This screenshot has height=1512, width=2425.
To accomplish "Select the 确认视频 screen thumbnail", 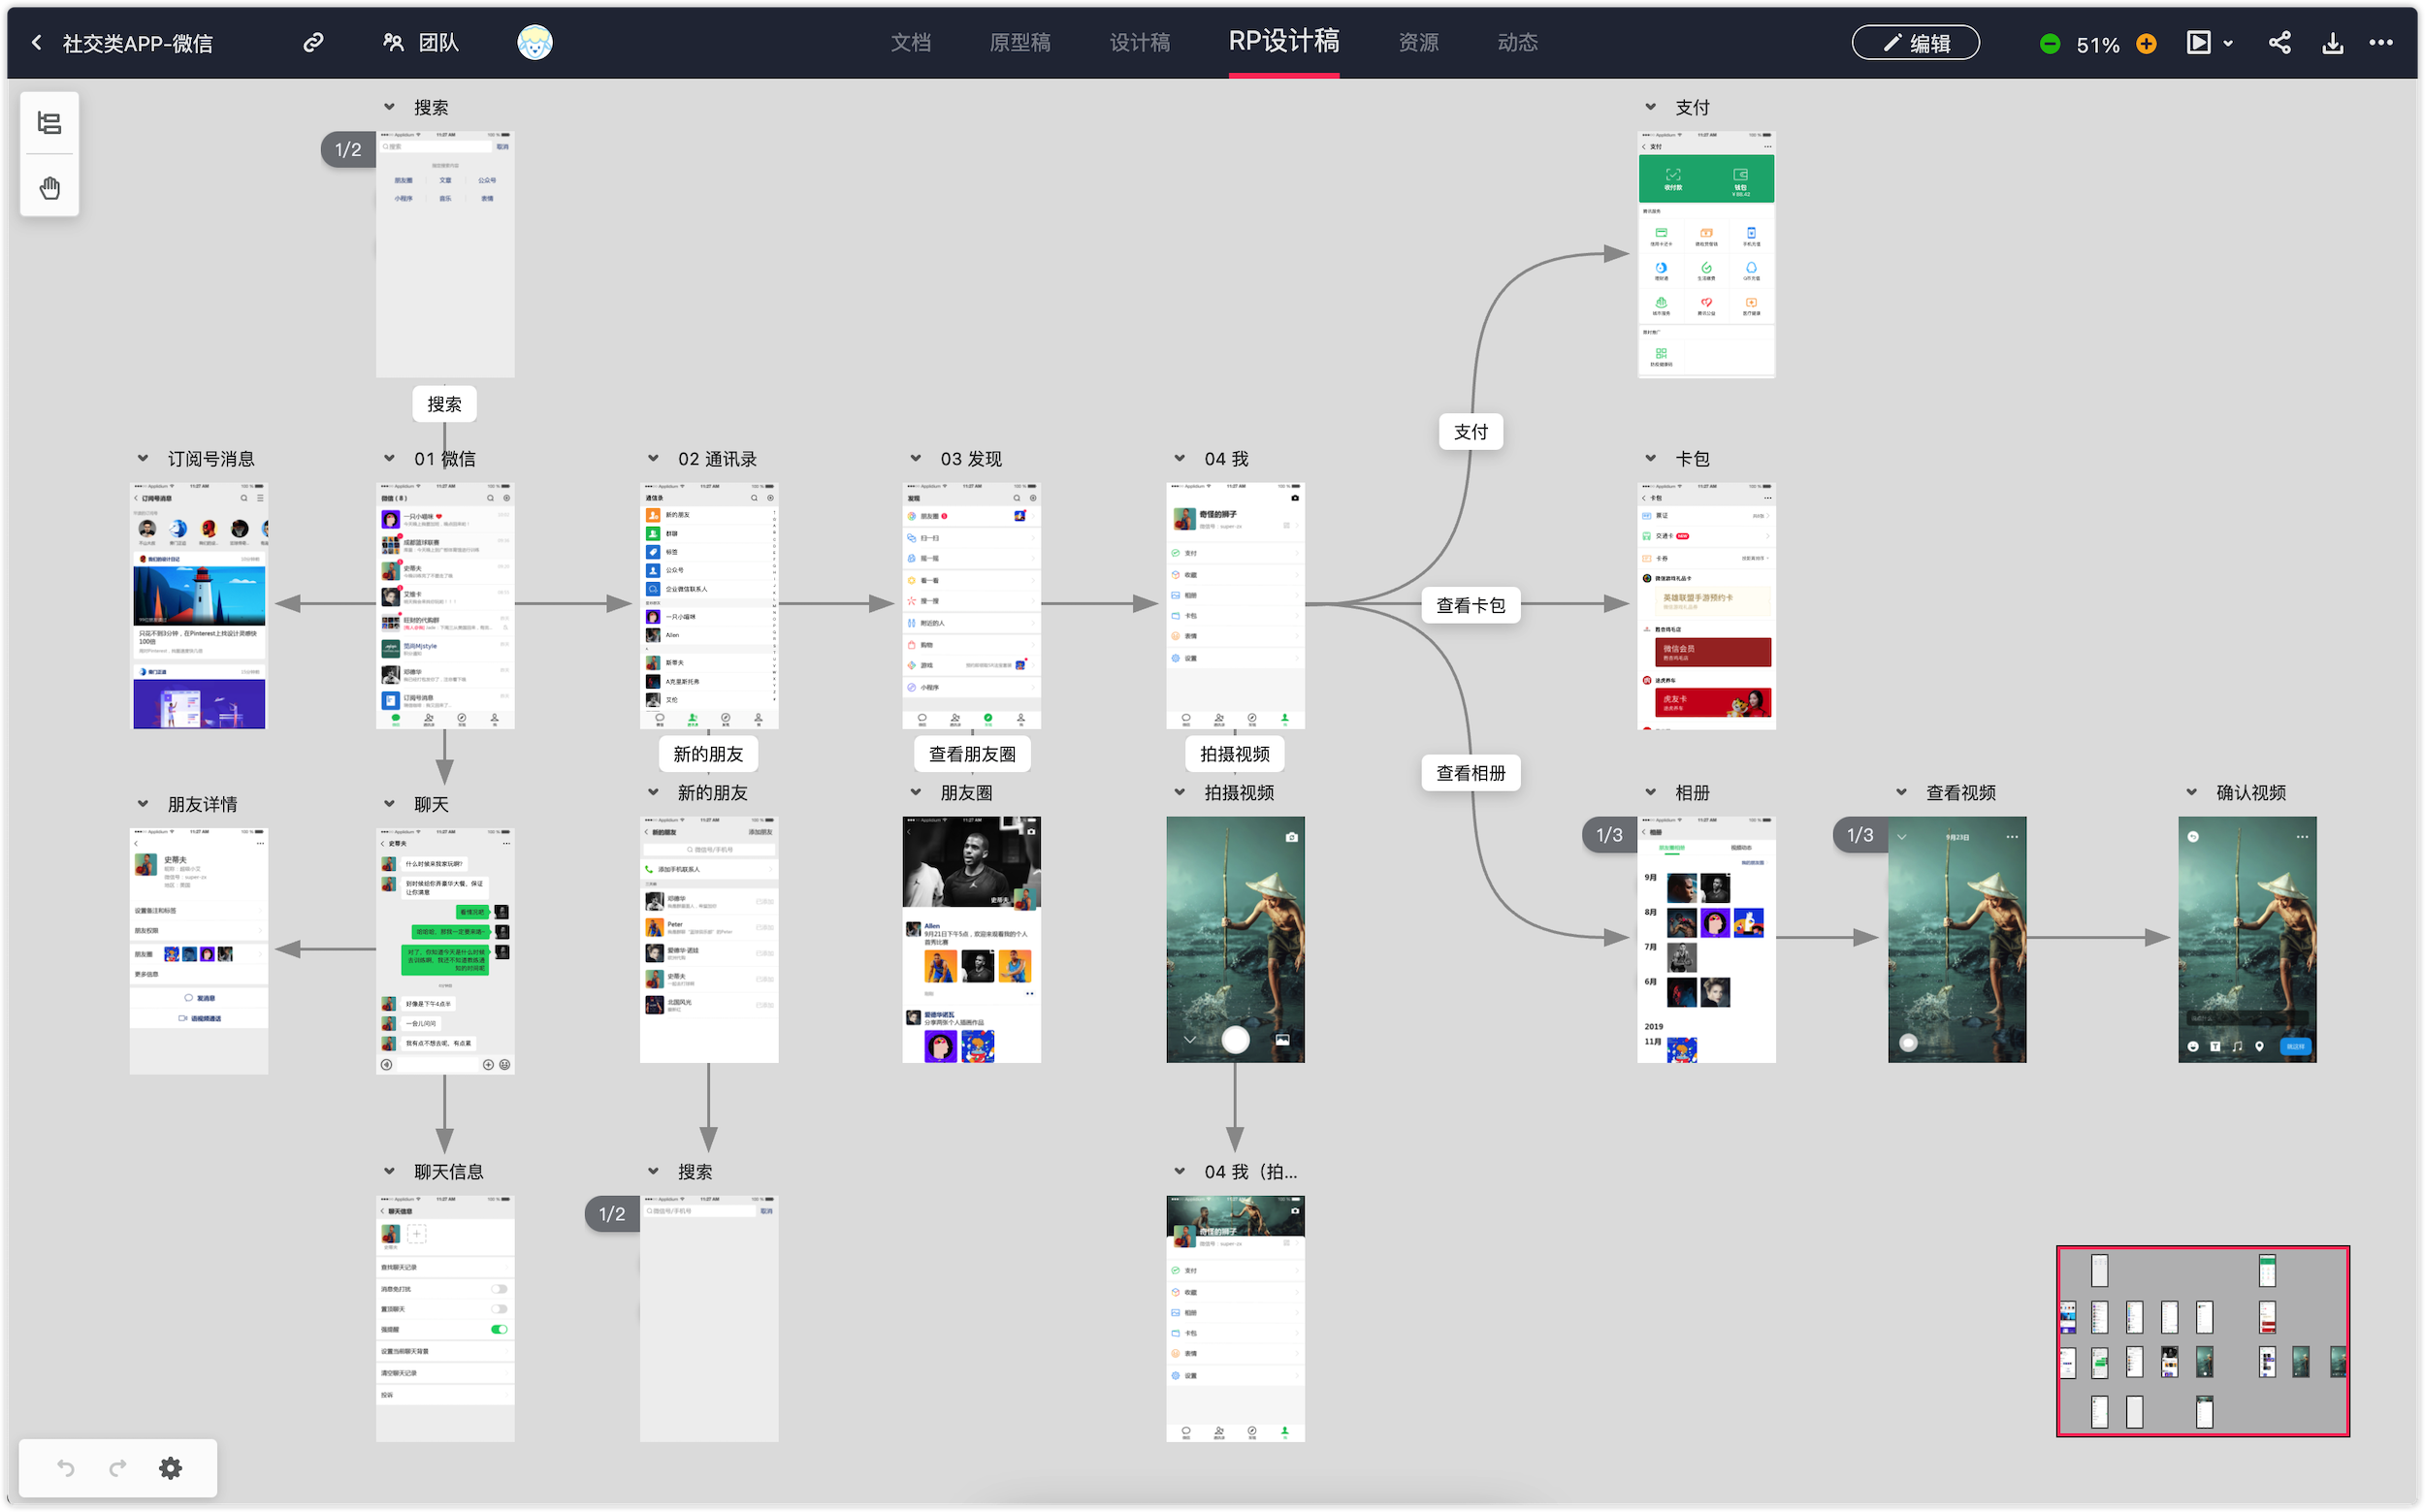I will 2247,939.
